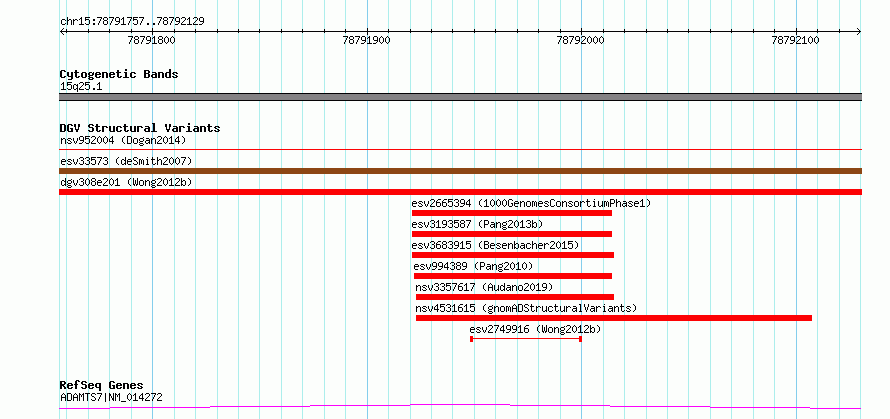The width and height of the screenshot is (890, 419).
Task: Select the red dgv308e201 variant bar
Action: [460, 192]
